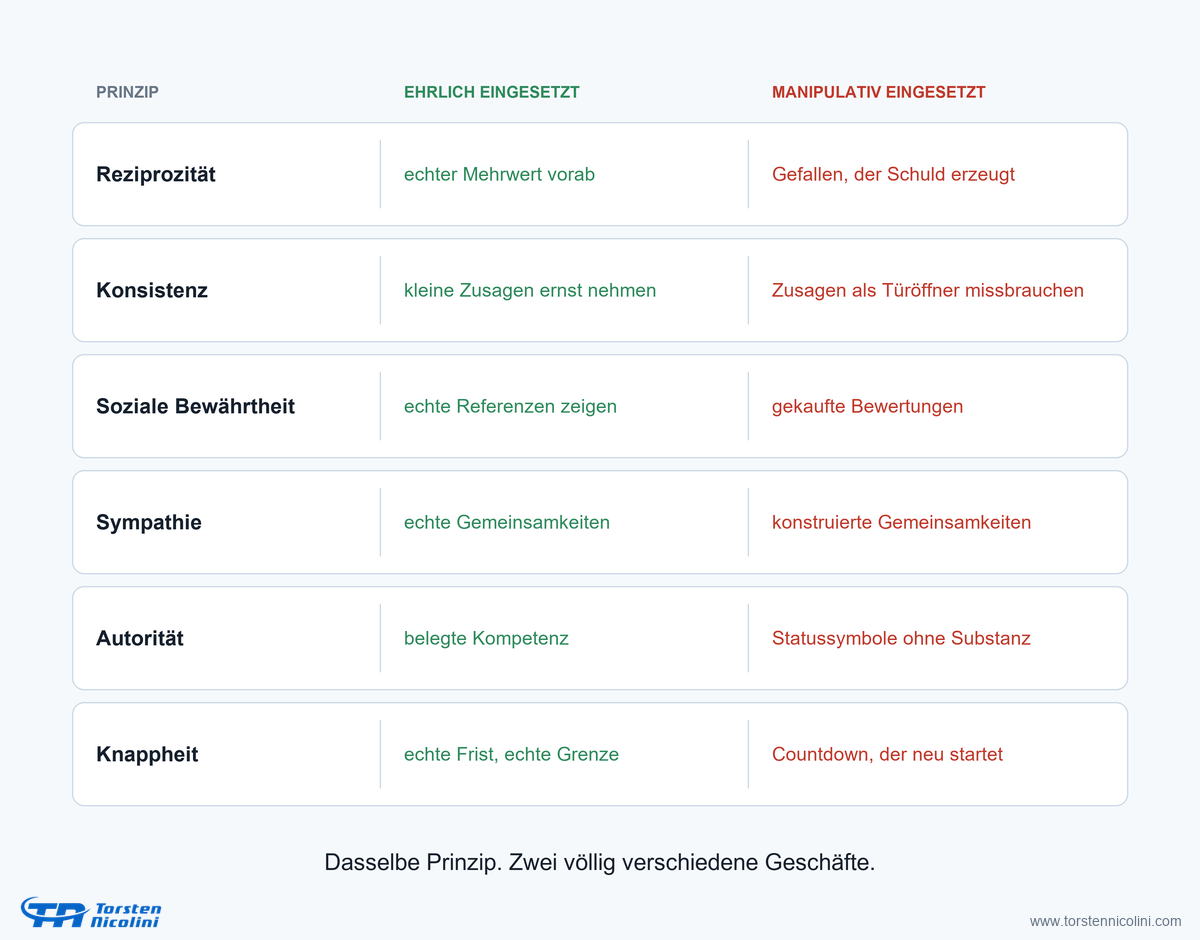The width and height of the screenshot is (1200, 940).
Task: Select the EHRLICH EINGESETZT header
Action: point(492,92)
